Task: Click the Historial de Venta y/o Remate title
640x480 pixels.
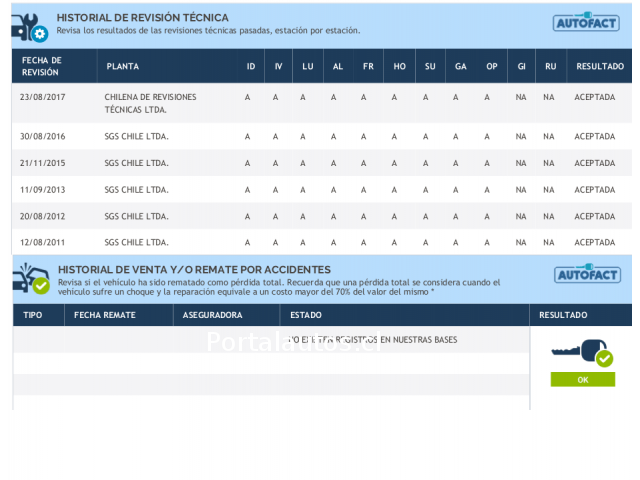Action: [194, 269]
